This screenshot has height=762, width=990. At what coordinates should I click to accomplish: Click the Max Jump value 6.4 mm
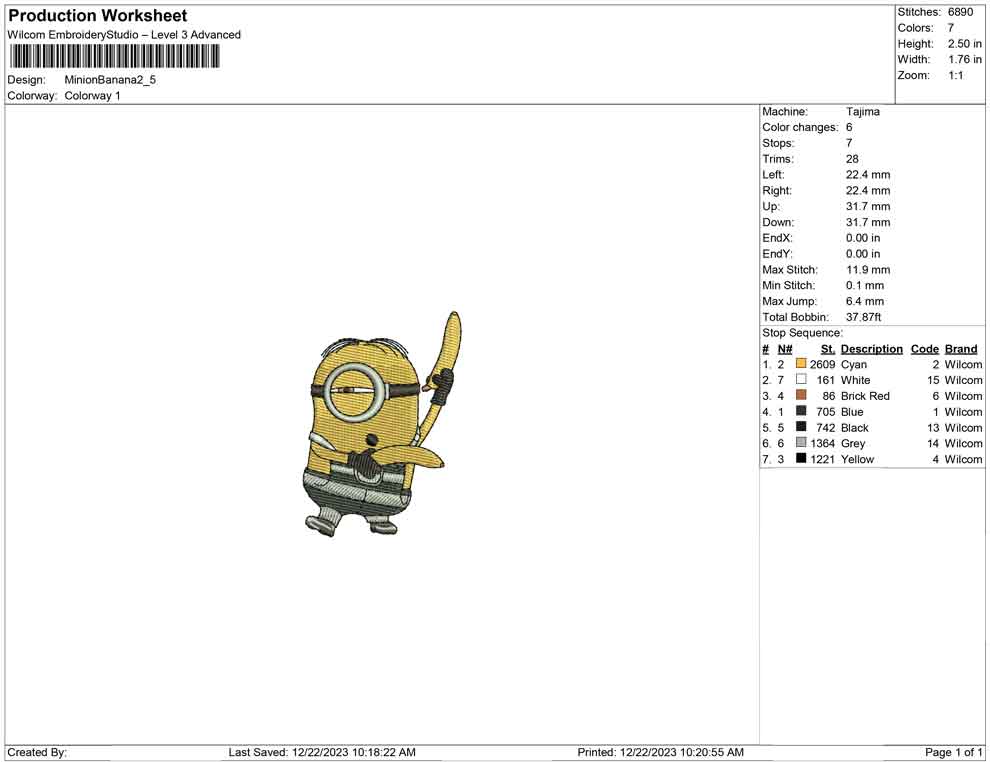pyautogui.click(x=865, y=301)
